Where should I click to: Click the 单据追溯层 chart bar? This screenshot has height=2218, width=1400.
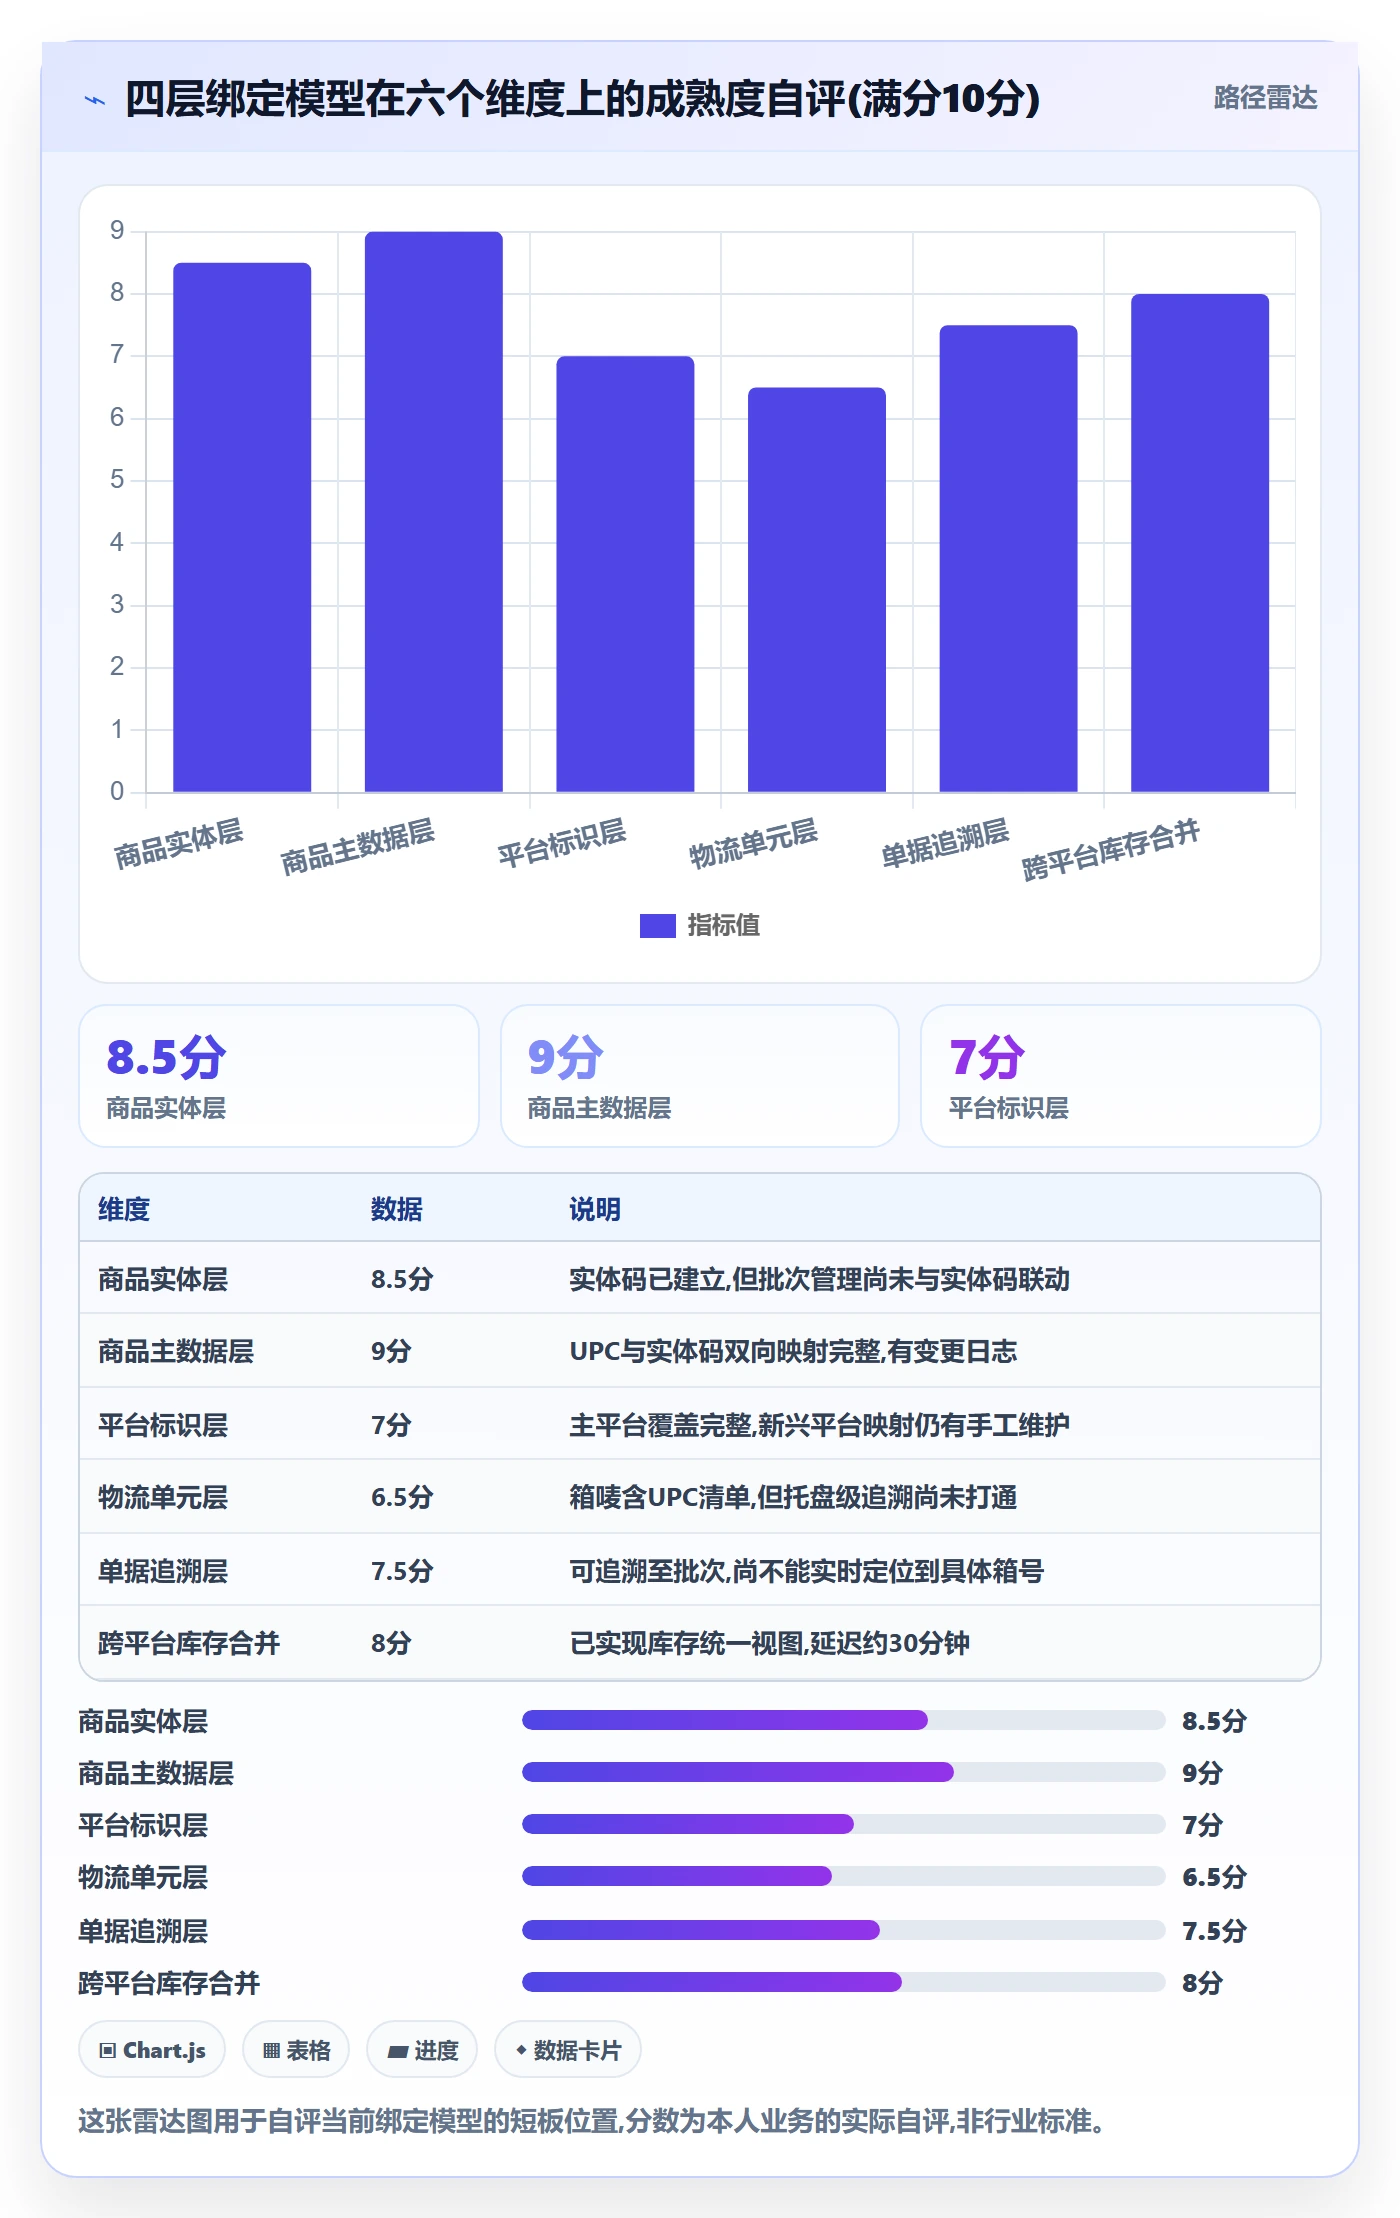click(x=1008, y=558)
